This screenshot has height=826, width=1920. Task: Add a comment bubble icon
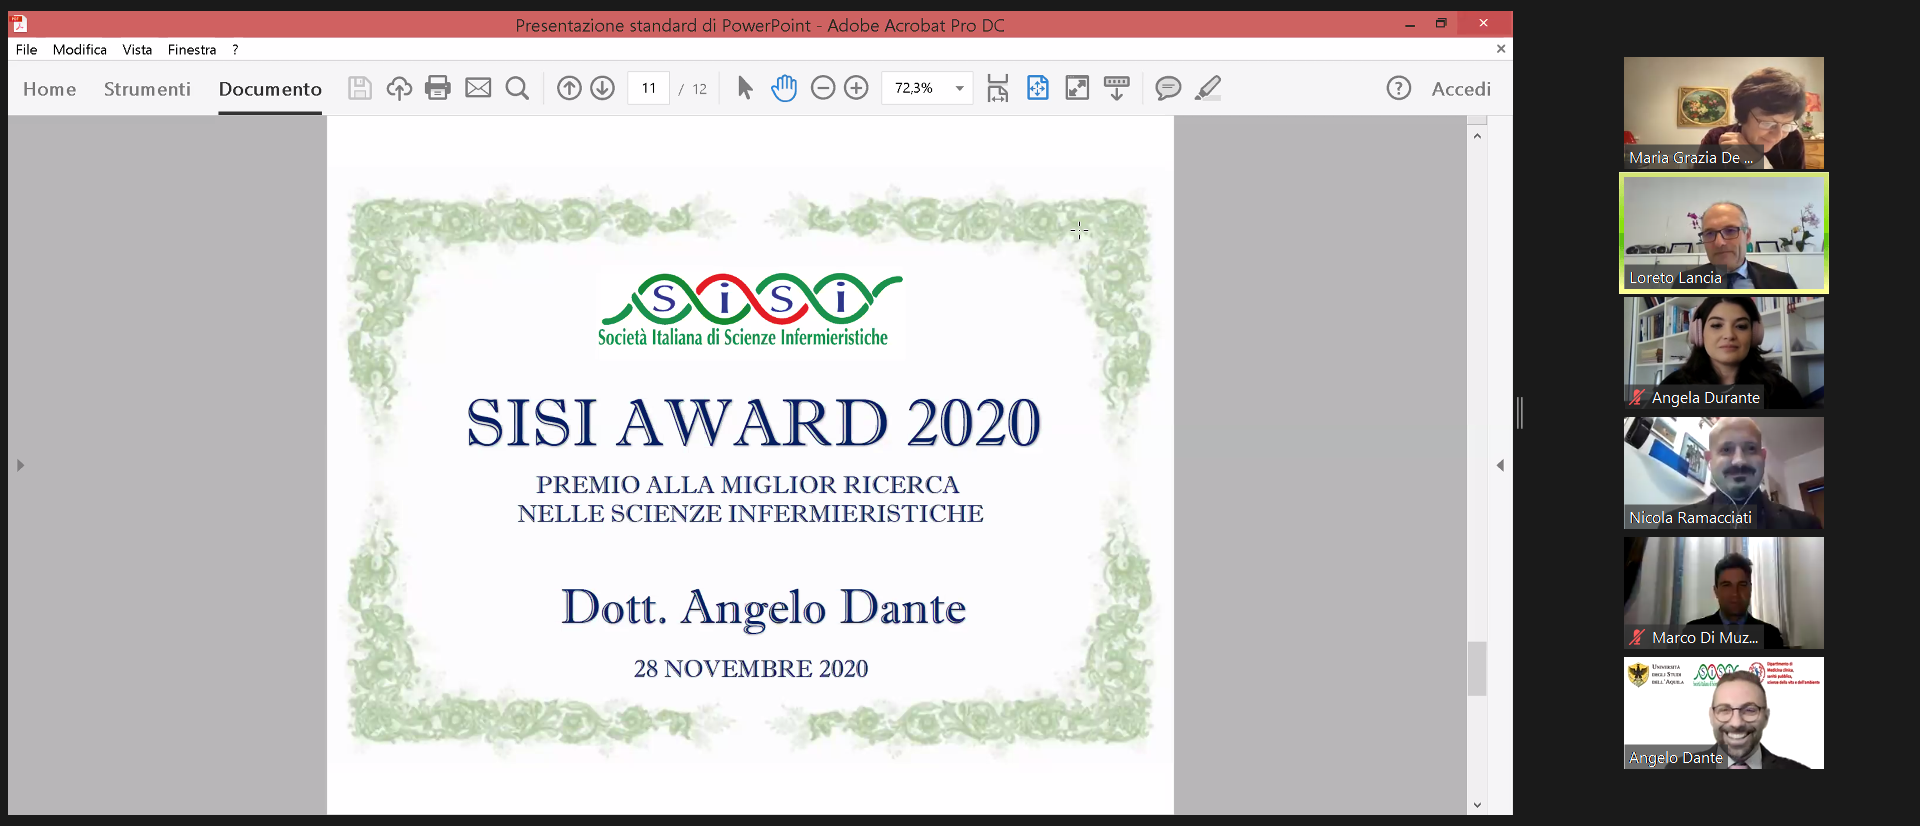1168,88
